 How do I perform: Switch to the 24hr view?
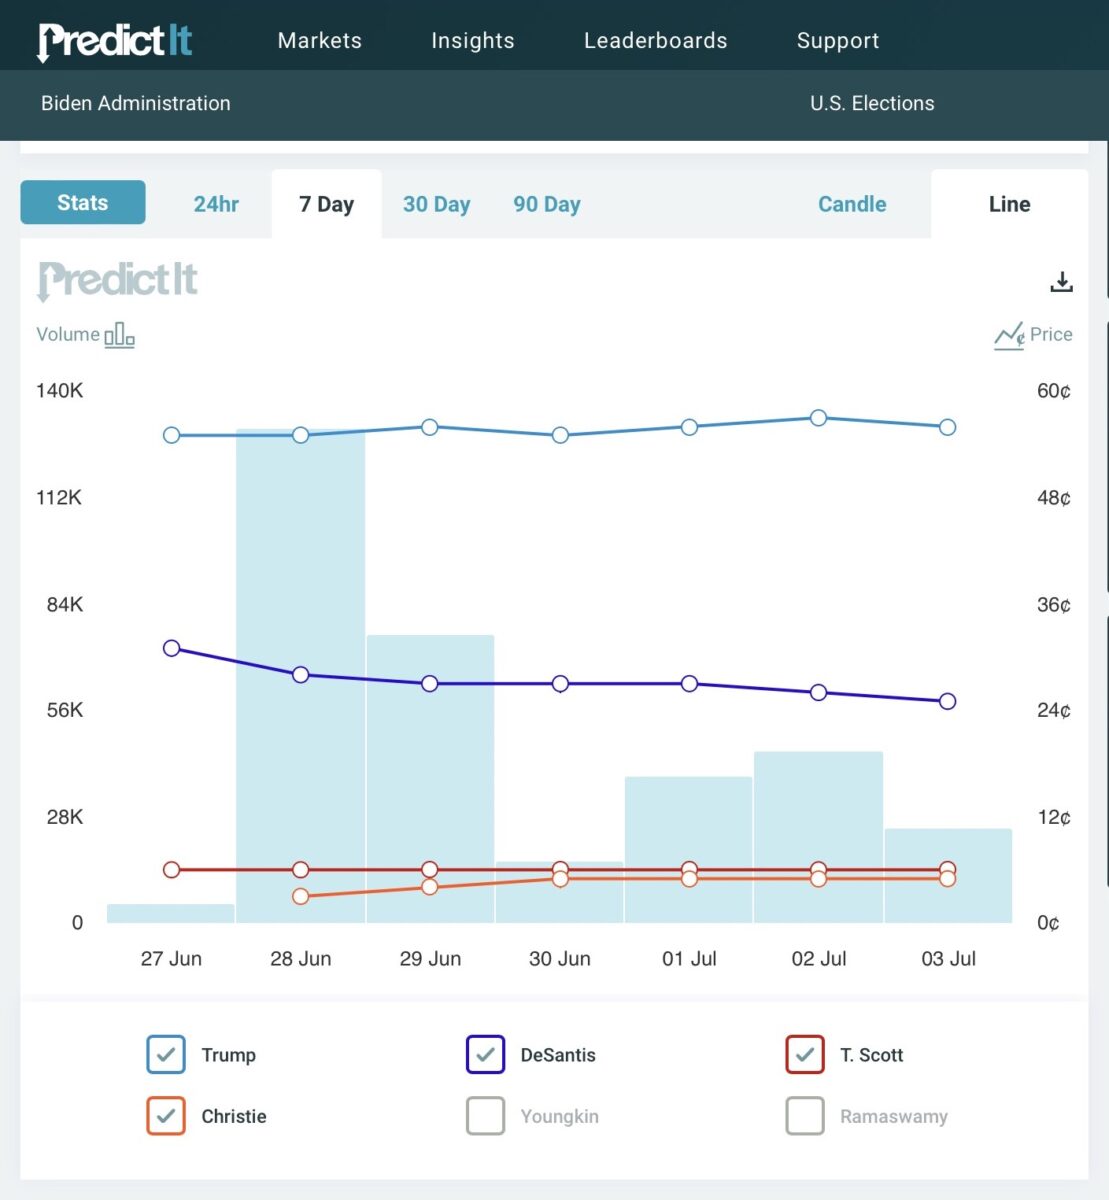point(216,203)
